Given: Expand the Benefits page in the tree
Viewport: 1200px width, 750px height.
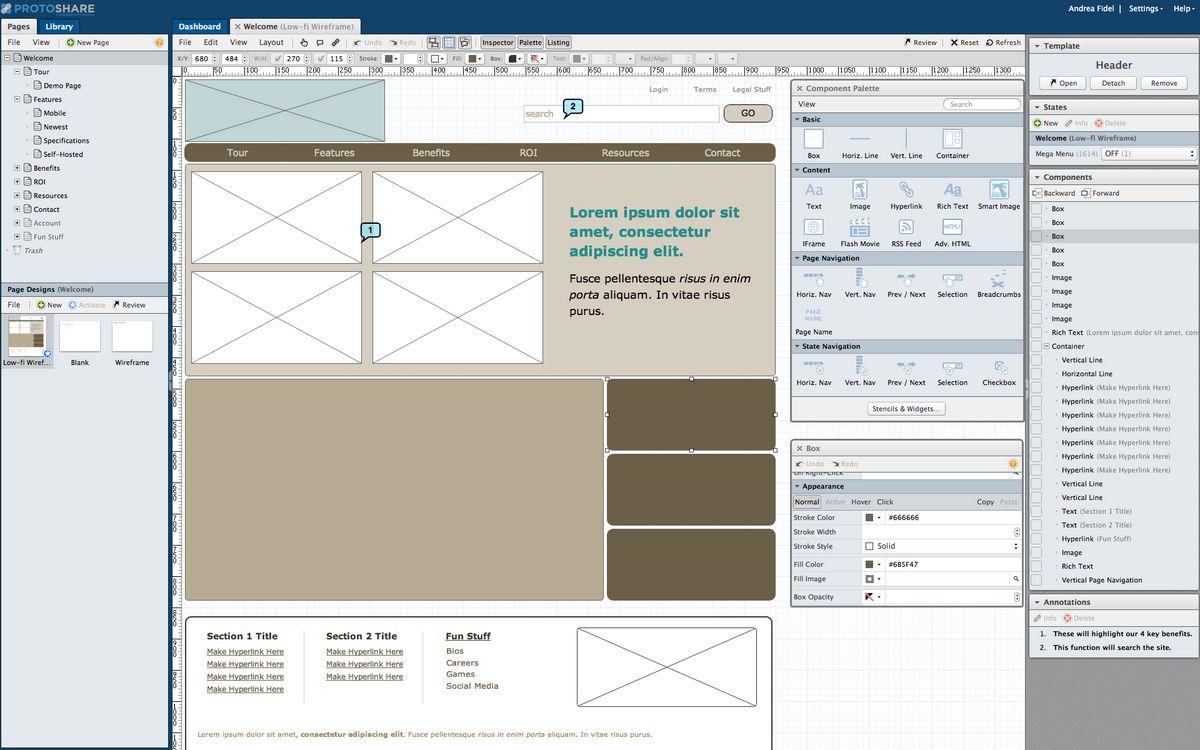Looking at the screenshot, I should pyautogui.click(x=17, y=168).
